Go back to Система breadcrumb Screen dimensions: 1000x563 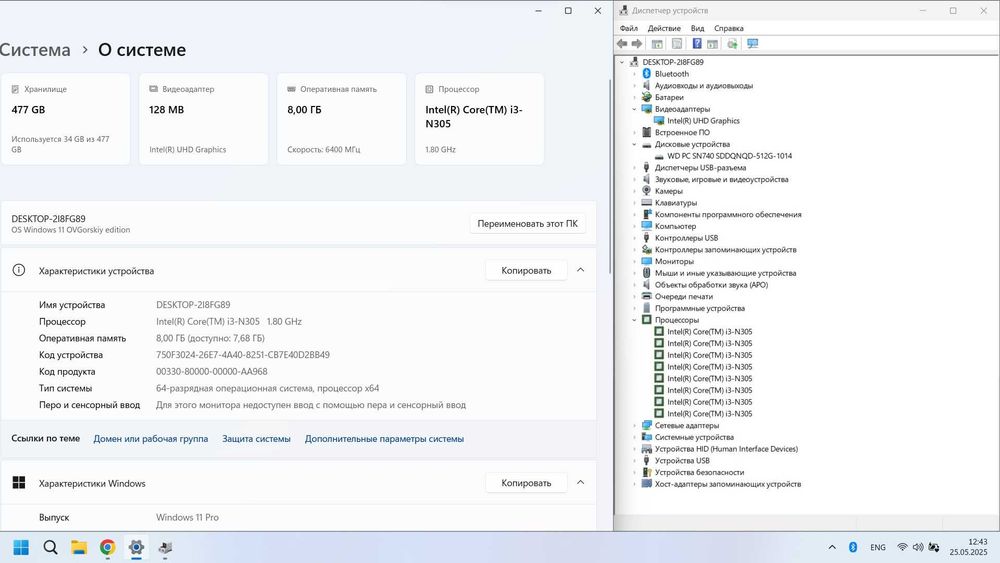[35, 50]
